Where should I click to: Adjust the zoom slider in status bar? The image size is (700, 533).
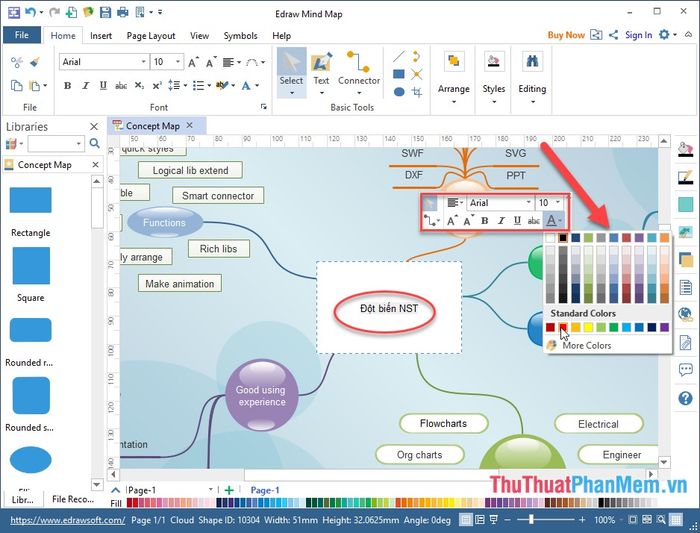[531, 520]
